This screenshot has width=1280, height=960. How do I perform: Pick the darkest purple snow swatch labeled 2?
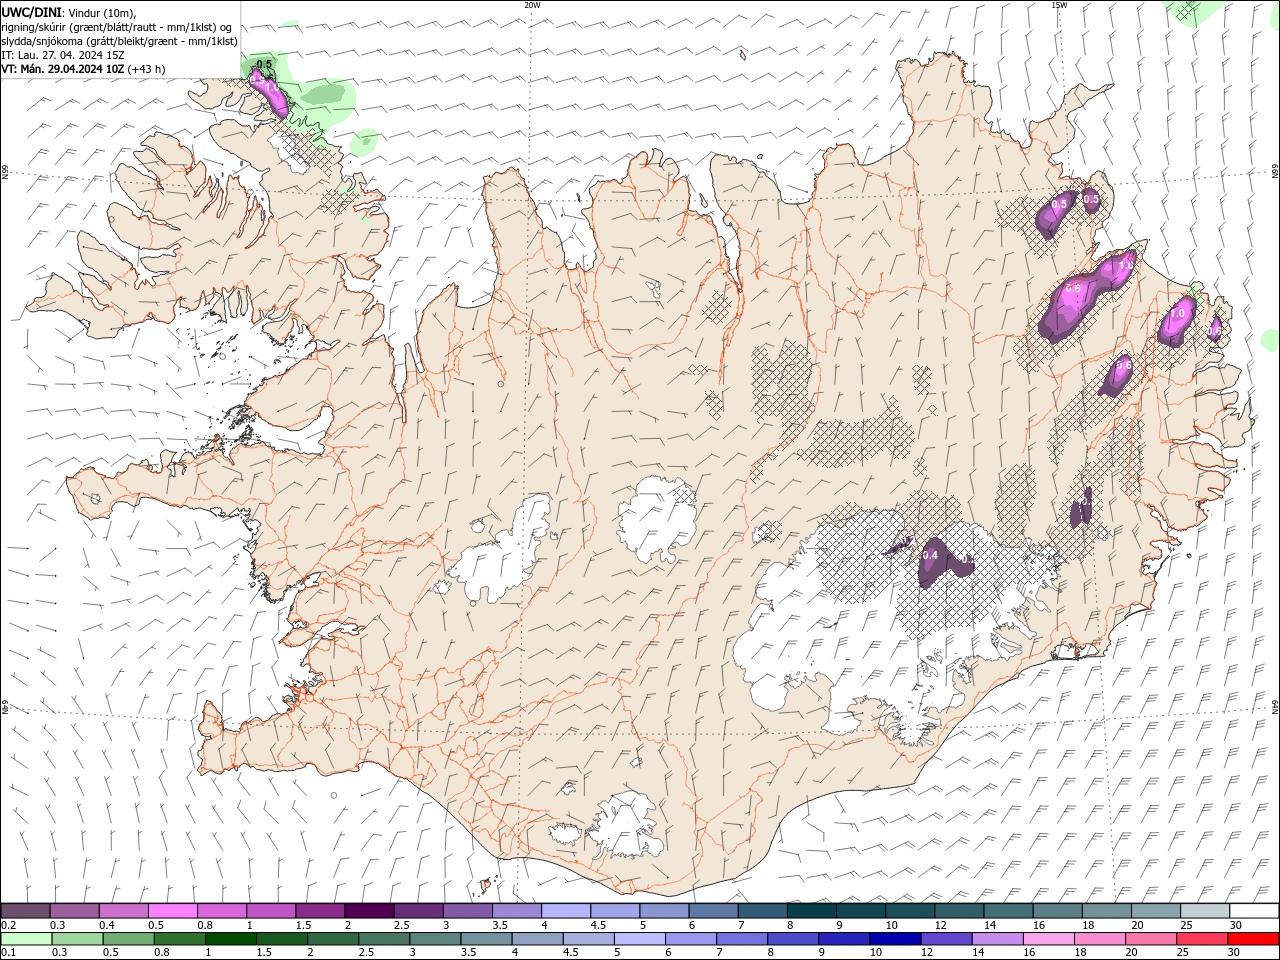pyautogui.click(x=369, y=911)
